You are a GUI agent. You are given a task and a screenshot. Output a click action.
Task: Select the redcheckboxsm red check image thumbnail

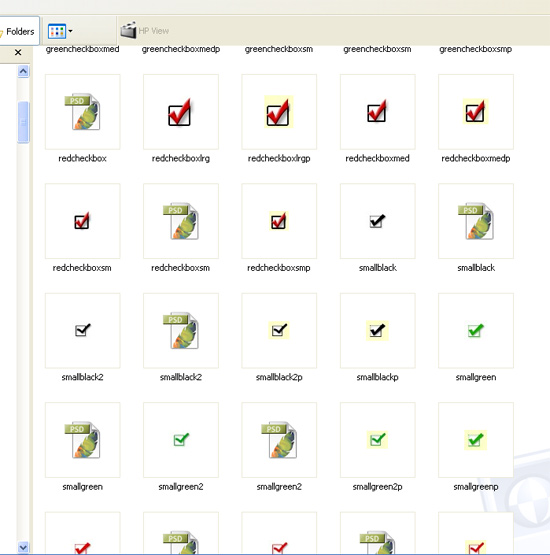82,221
